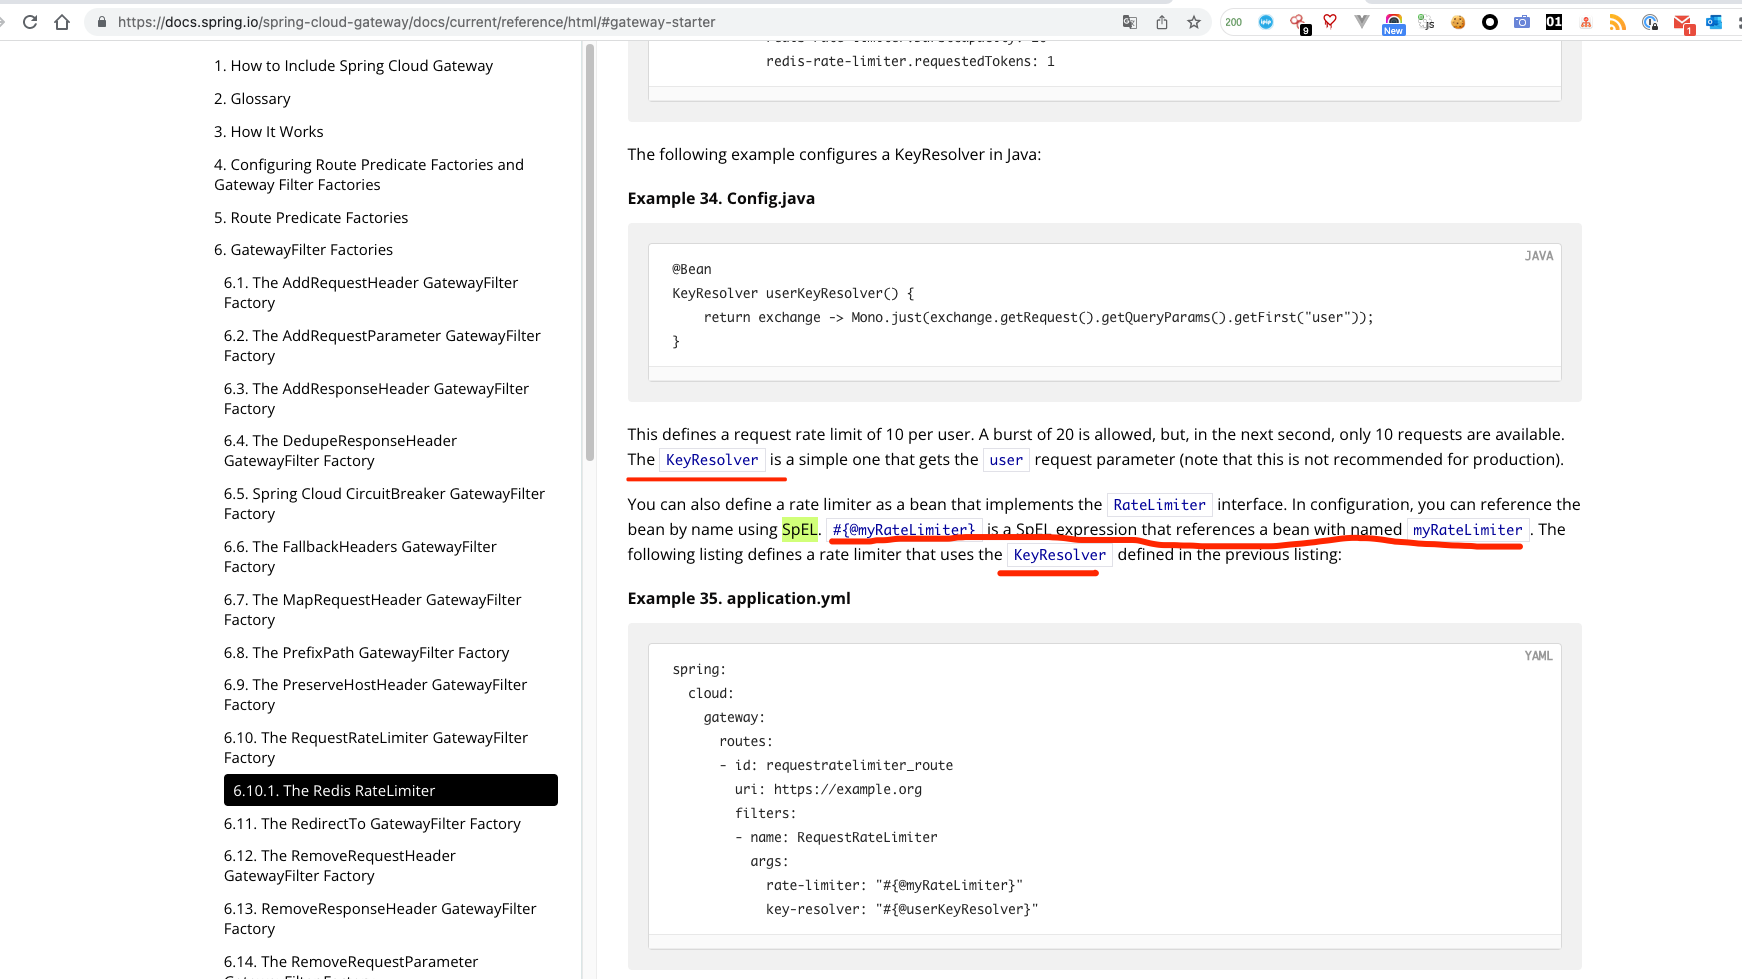The height and width of the screenshot is (979, 1742).
Task: Open the black 01 extension icon
Action: click(1554, 22)
